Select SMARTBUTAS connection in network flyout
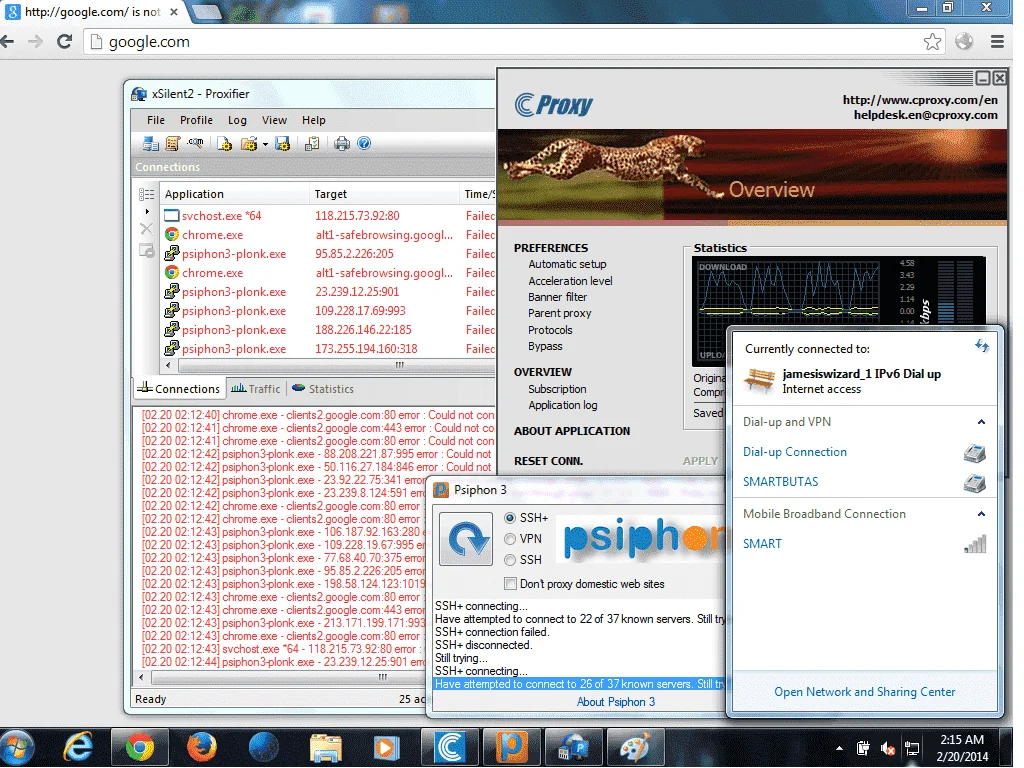The height and width of the screenshot is (768, 1024). [x=780, y=482]
